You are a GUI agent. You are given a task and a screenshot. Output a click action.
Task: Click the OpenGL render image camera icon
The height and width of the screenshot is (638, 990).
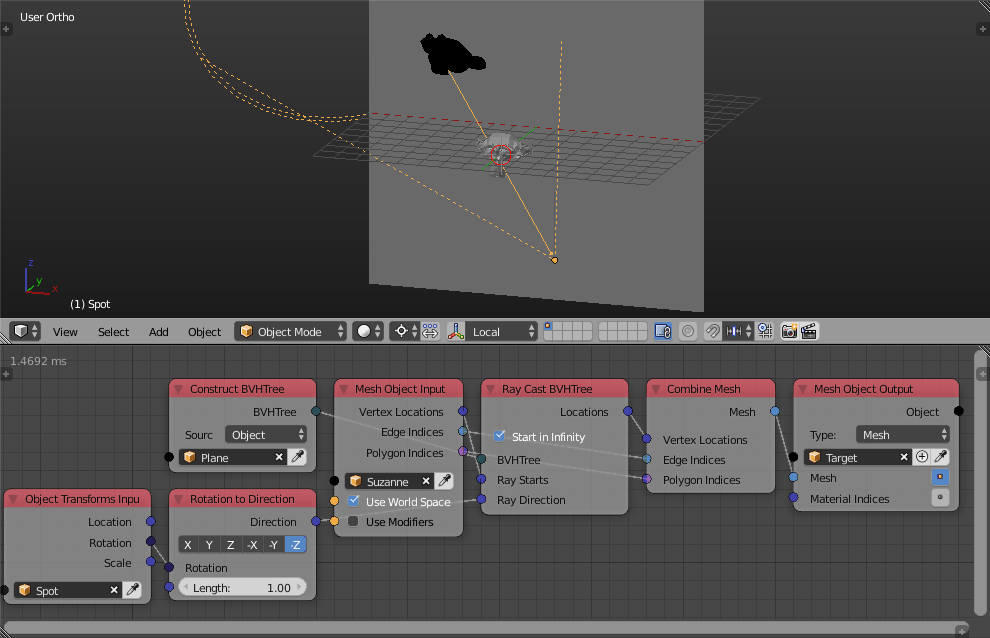789,331
